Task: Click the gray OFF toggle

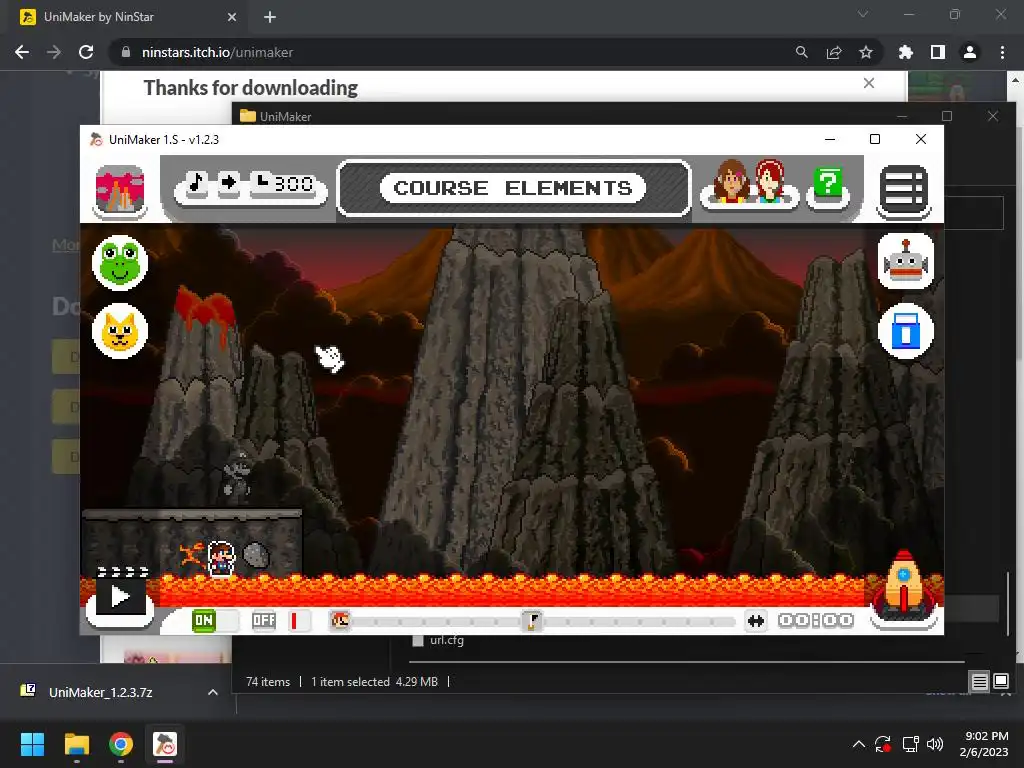Action: coord(264,620)
